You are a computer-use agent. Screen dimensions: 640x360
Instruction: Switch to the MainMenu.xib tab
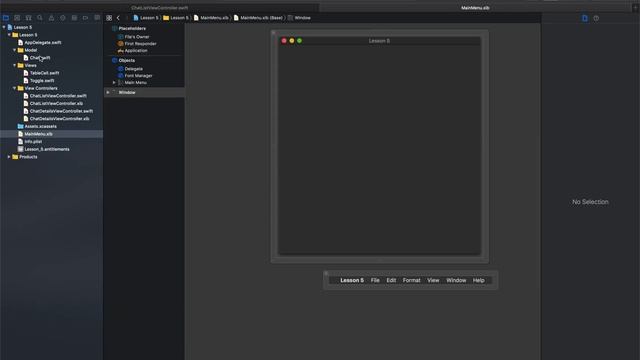(x=475, y=8)
